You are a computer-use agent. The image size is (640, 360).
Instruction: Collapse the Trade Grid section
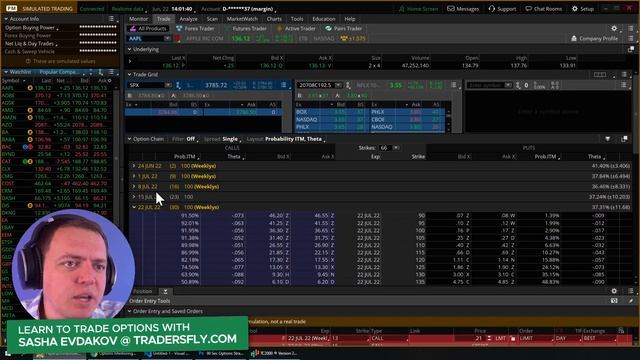[x=129, y=74]
